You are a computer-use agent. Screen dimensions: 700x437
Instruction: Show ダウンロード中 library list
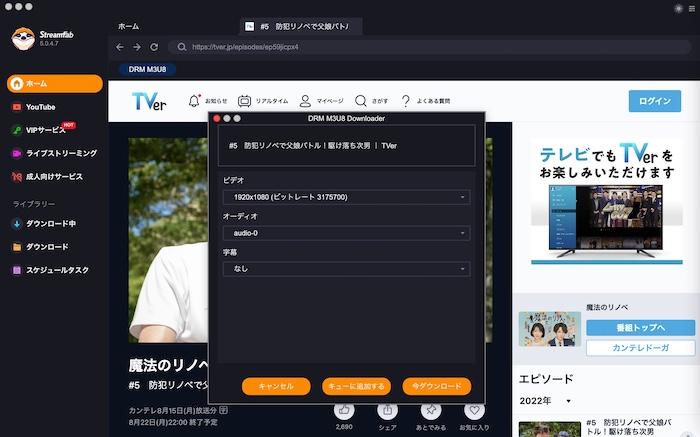coord(44,224)
